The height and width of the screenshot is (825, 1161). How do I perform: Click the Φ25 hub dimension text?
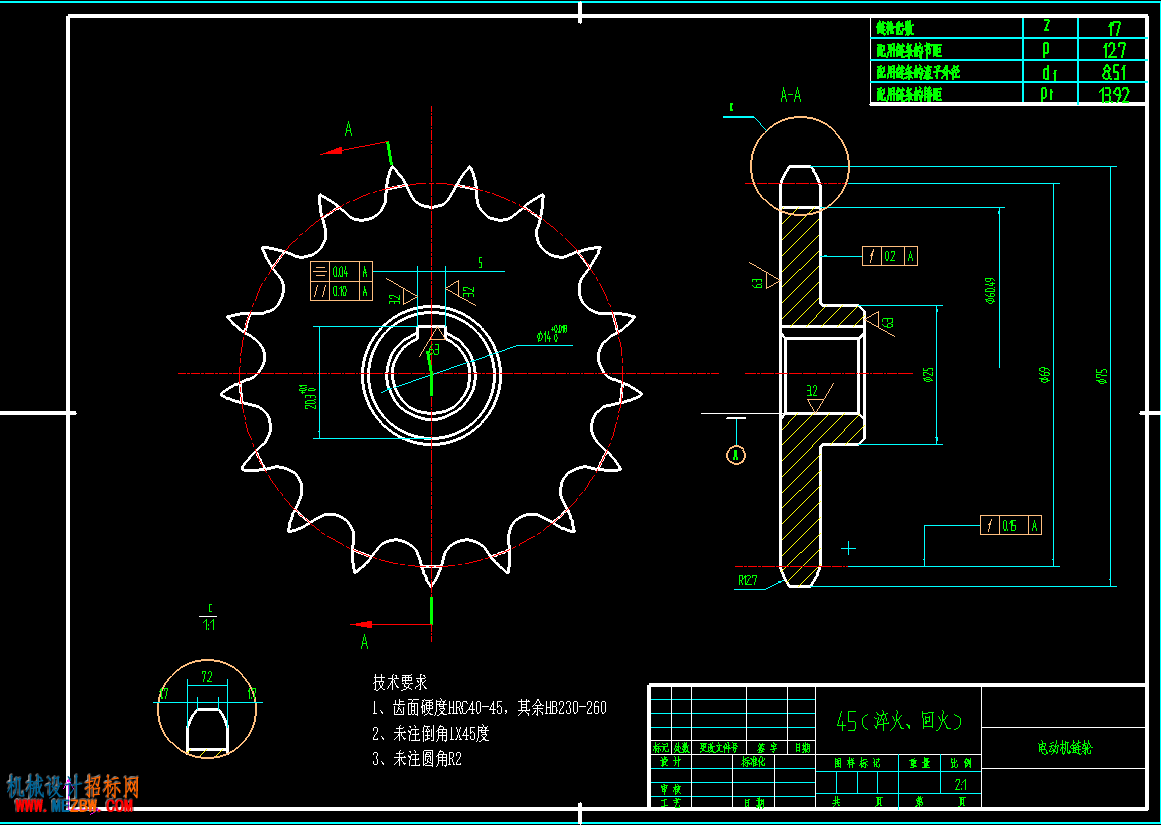pos(929,375)
